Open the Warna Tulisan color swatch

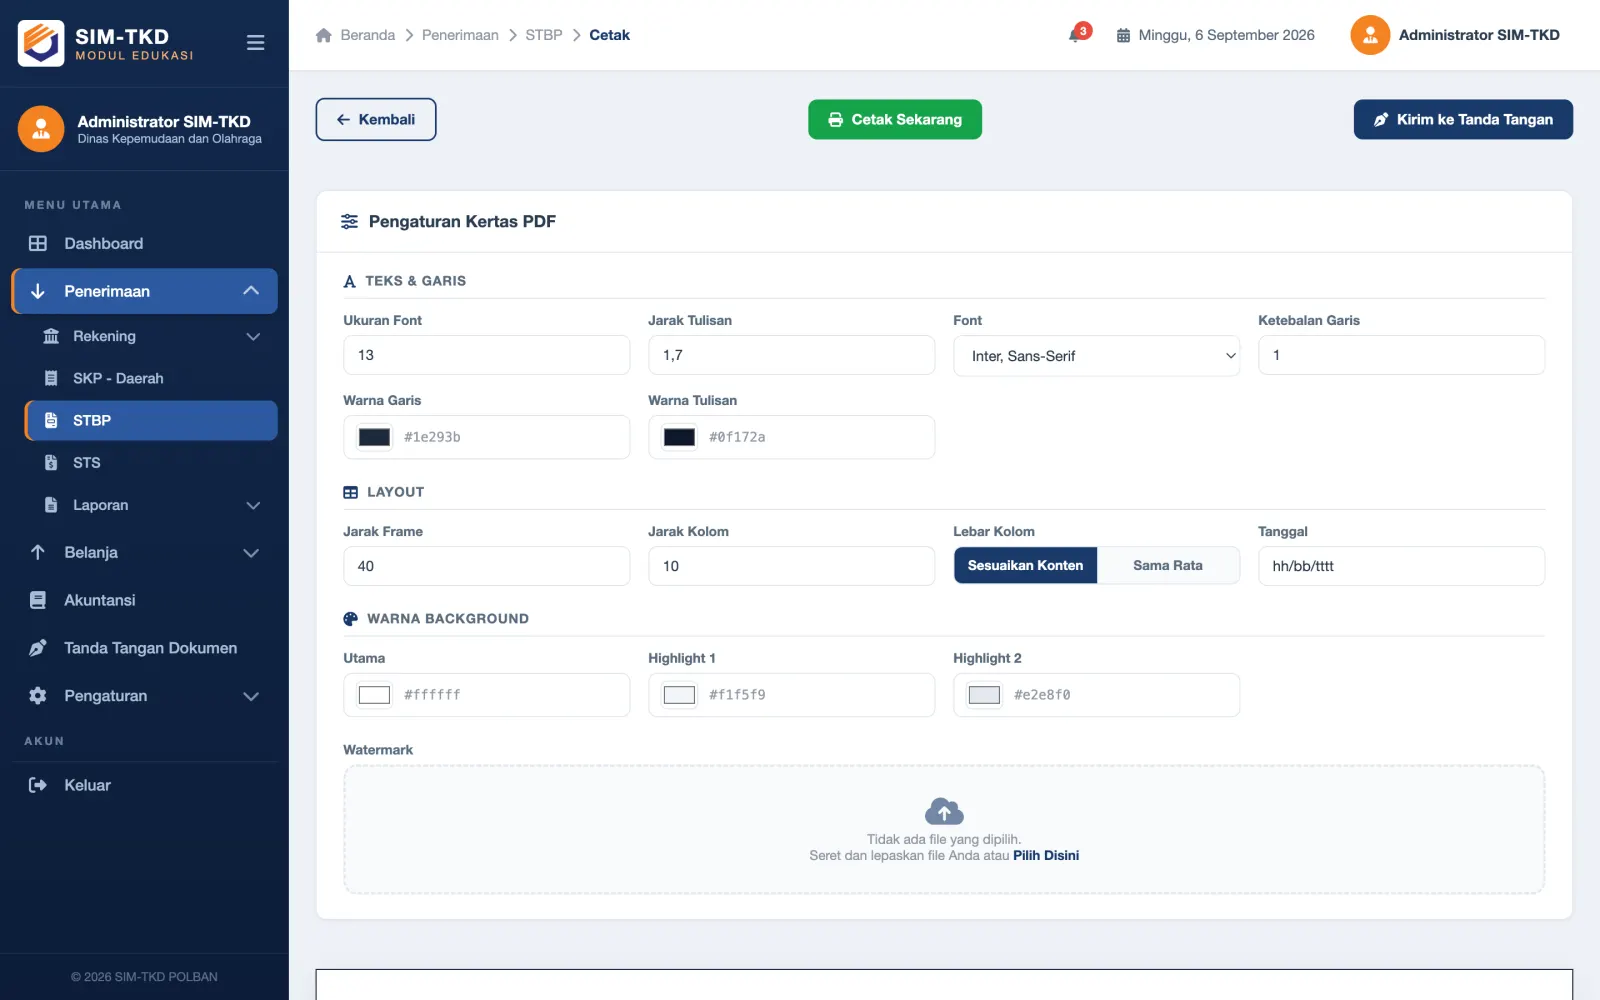click(x=680, y=437)
